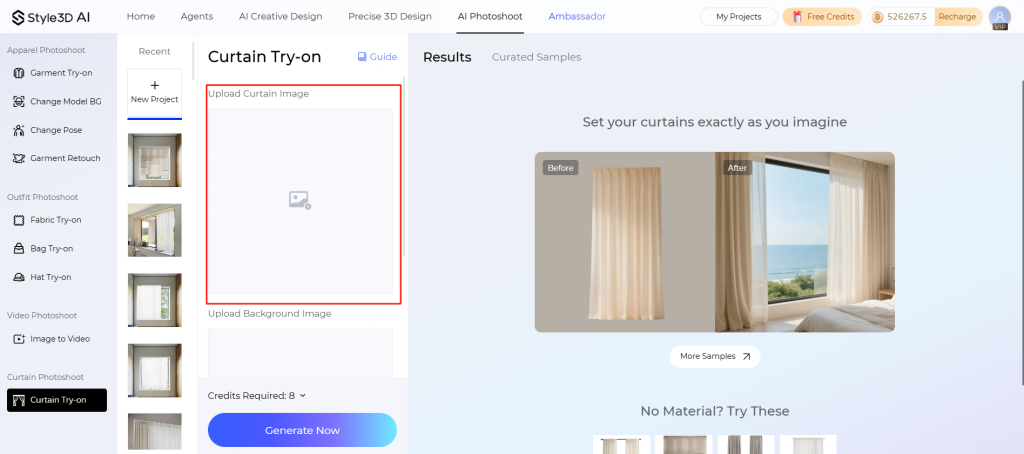This screenshot has height=454, width=1024.
Task: Open the Guide link
Action: tap(377, 57)
